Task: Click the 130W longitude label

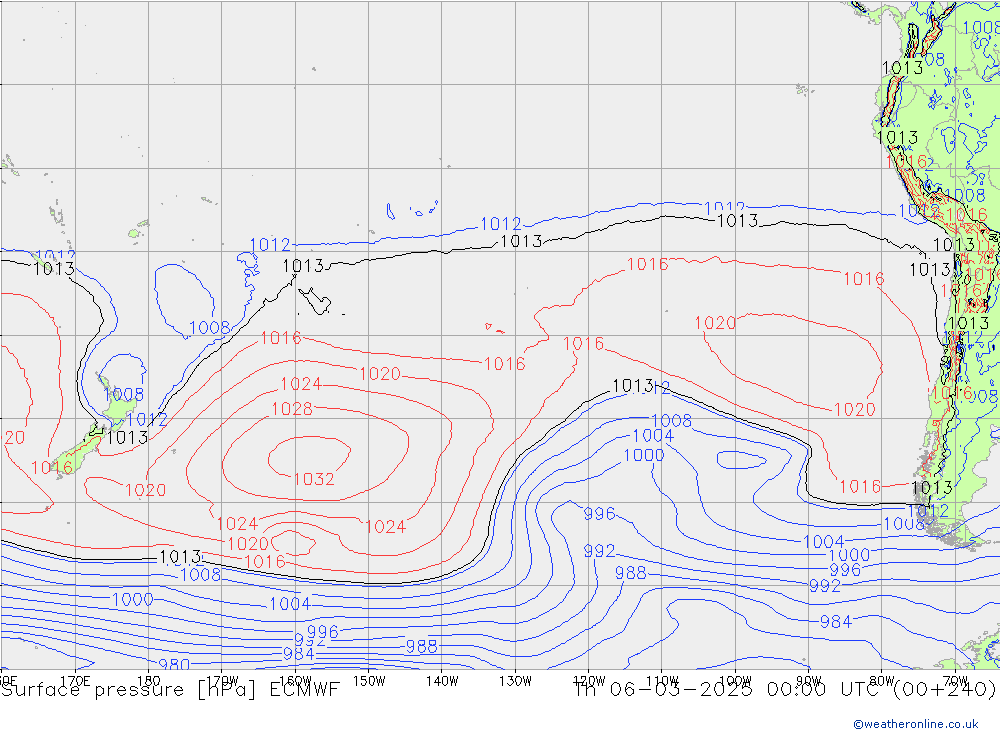Action: (515, 681)
